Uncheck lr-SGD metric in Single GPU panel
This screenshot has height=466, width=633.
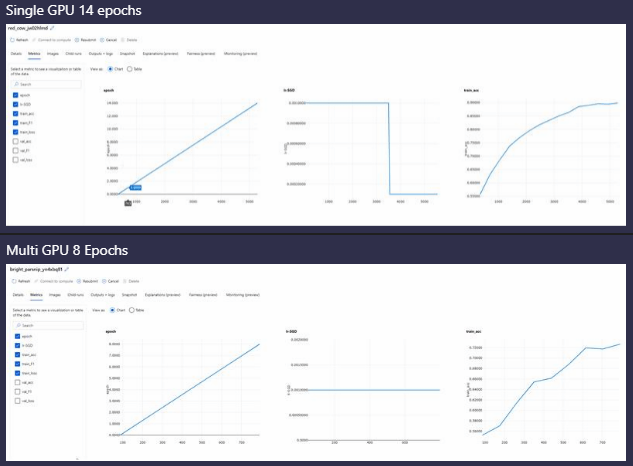[x=15, y=105]
